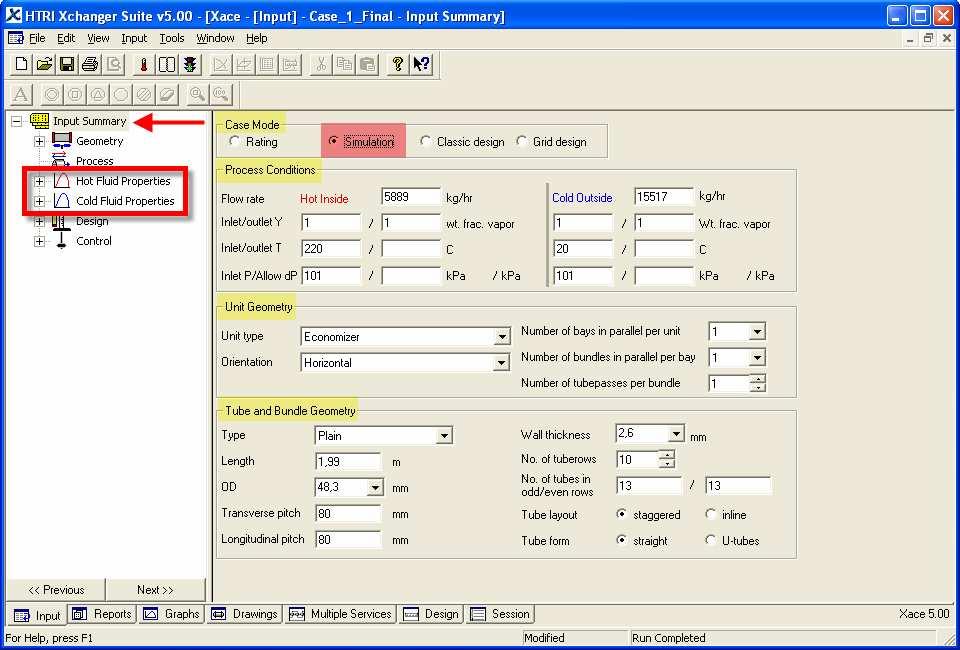Image resolution: width=960 pixels, height=650 pixels.
Task: Open the Tools menu
Action: pyautogui.click(x=171, y=38)
